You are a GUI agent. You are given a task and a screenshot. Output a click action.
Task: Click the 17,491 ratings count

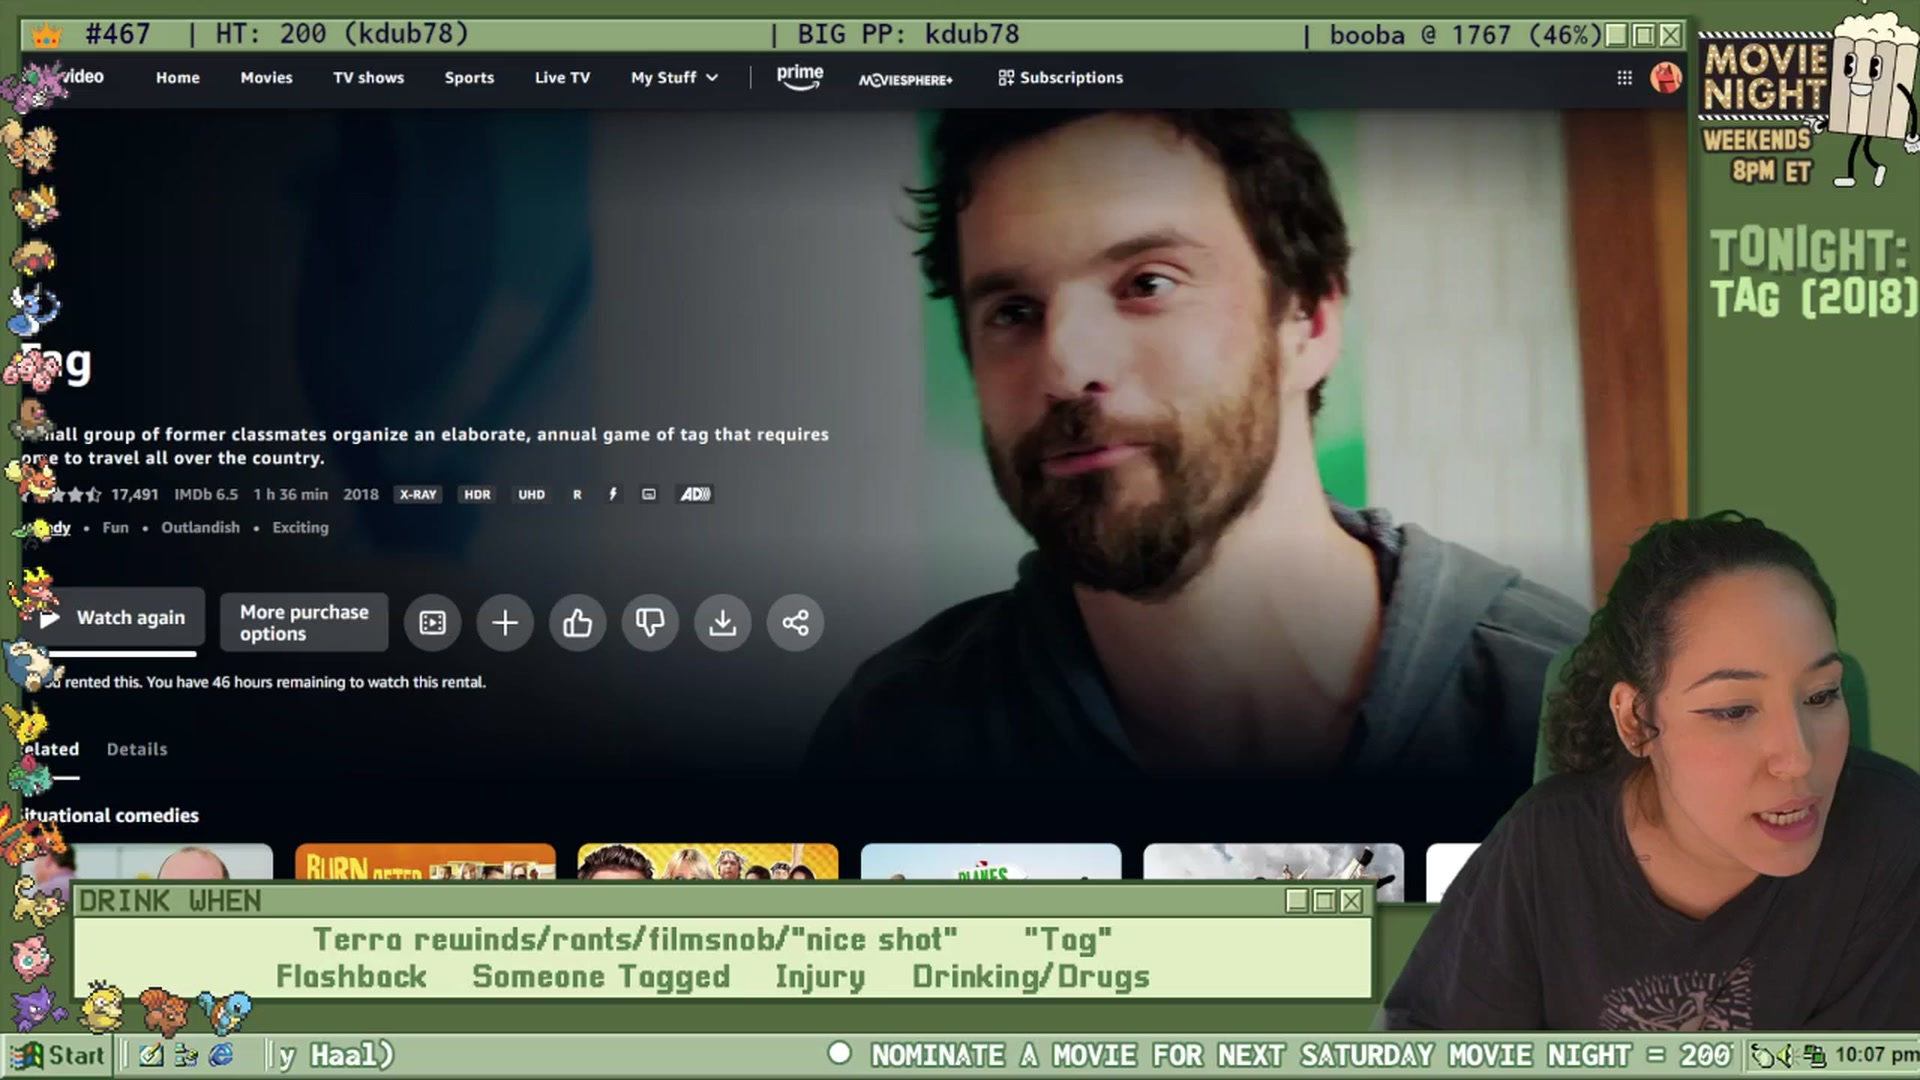[x=135, y=494]
